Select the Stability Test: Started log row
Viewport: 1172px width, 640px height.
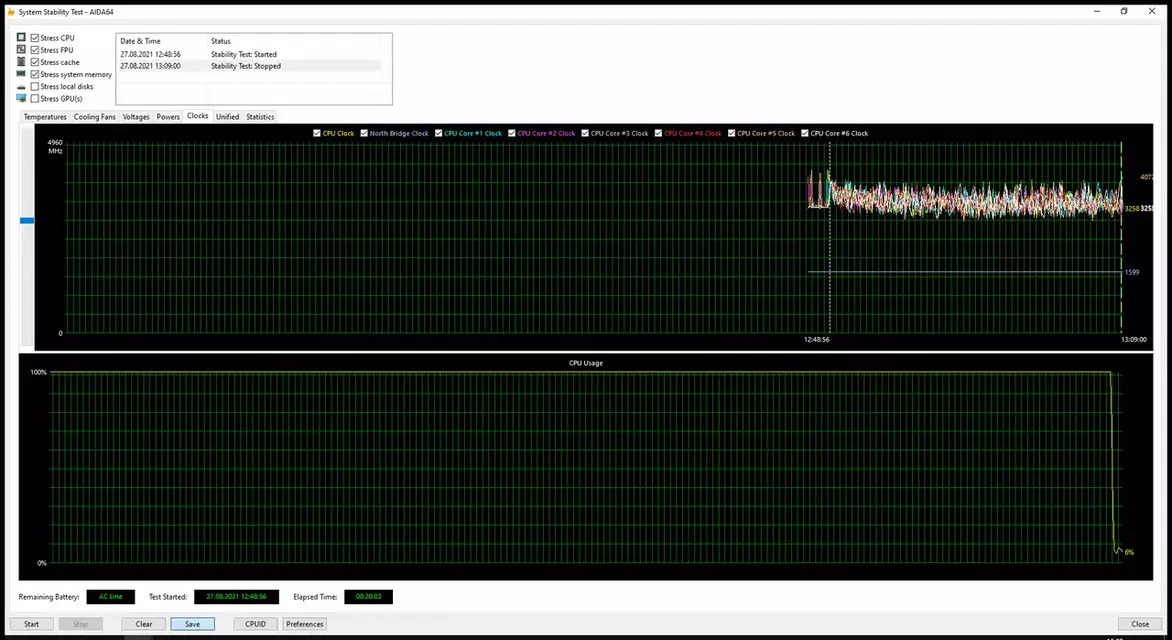pyautogui.click(x=249, y=54)
